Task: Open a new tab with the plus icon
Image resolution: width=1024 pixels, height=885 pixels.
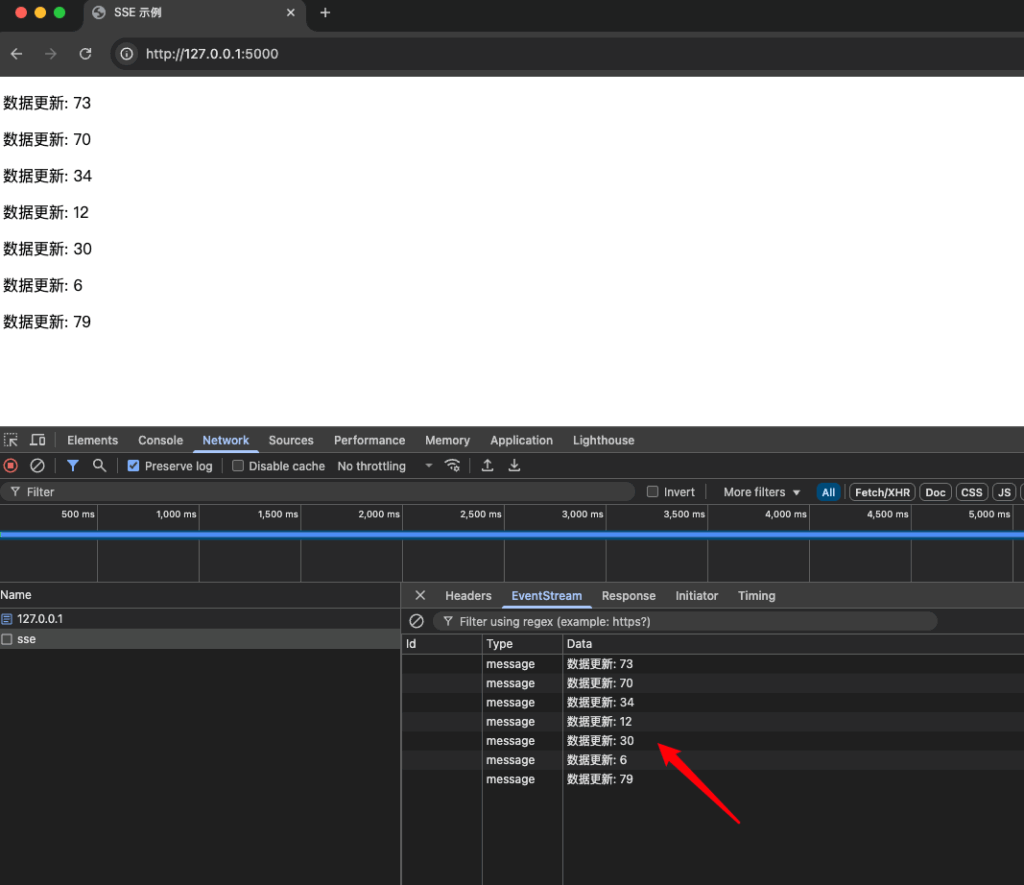Action: tap(325, 12)
